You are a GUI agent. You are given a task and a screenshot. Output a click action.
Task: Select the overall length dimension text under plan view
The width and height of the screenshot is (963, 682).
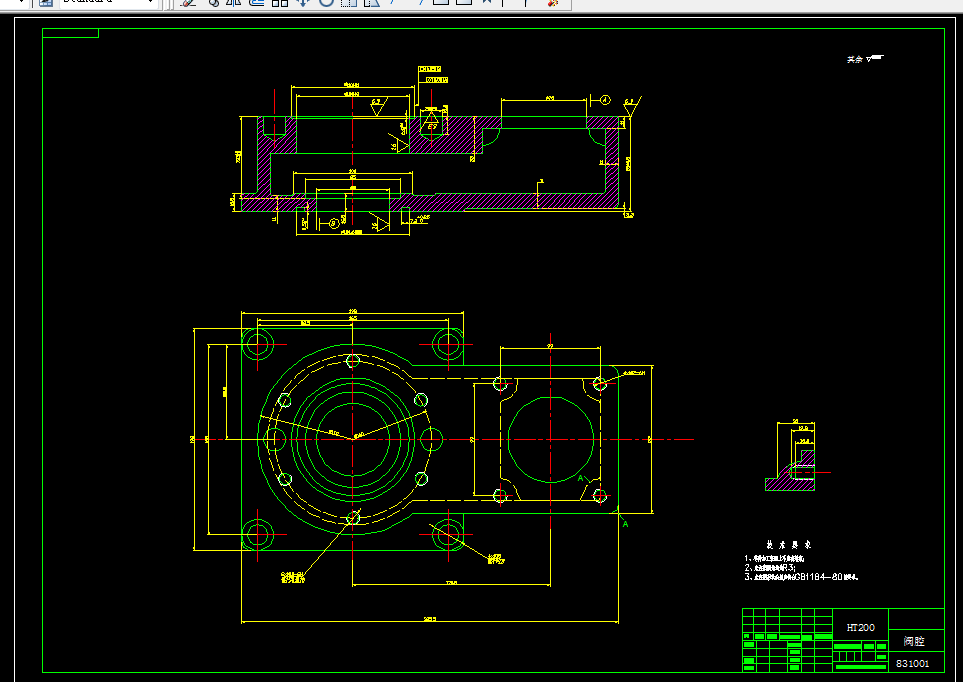coord(430,619)
